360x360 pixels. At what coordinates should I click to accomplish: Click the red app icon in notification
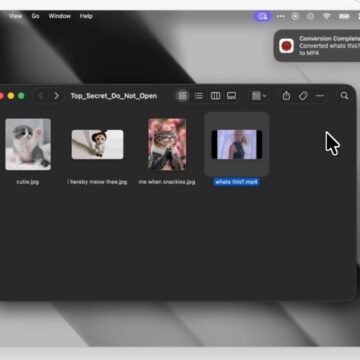[286, 46]
